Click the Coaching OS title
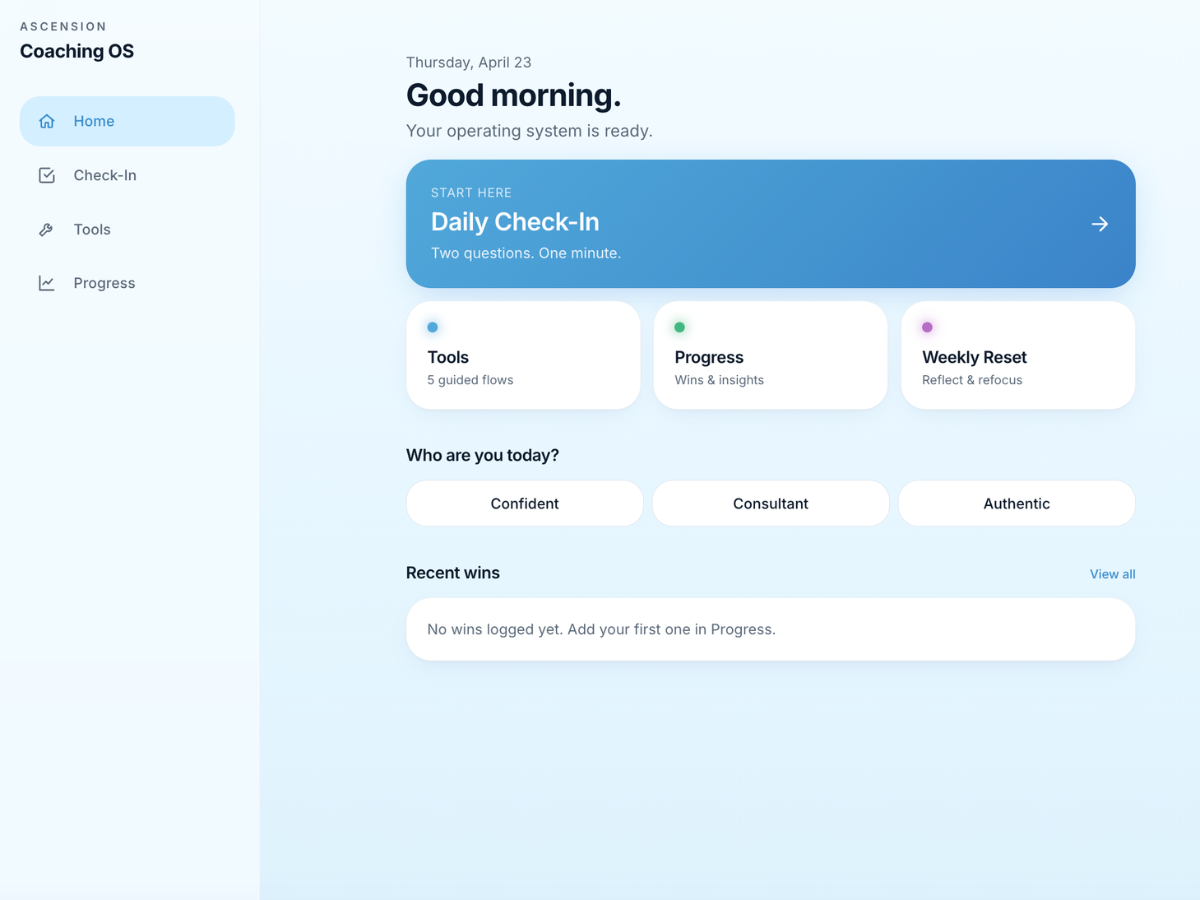The width and height of the screenshot is (1200, 900). pos(77,51)
